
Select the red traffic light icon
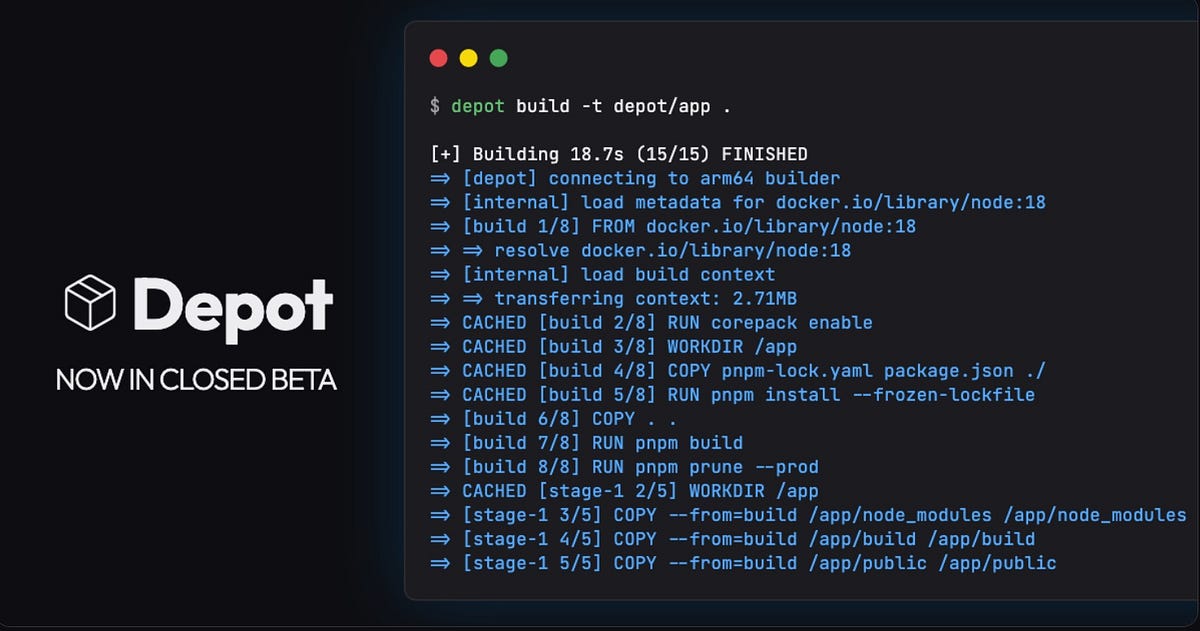[x=439, y=58]
